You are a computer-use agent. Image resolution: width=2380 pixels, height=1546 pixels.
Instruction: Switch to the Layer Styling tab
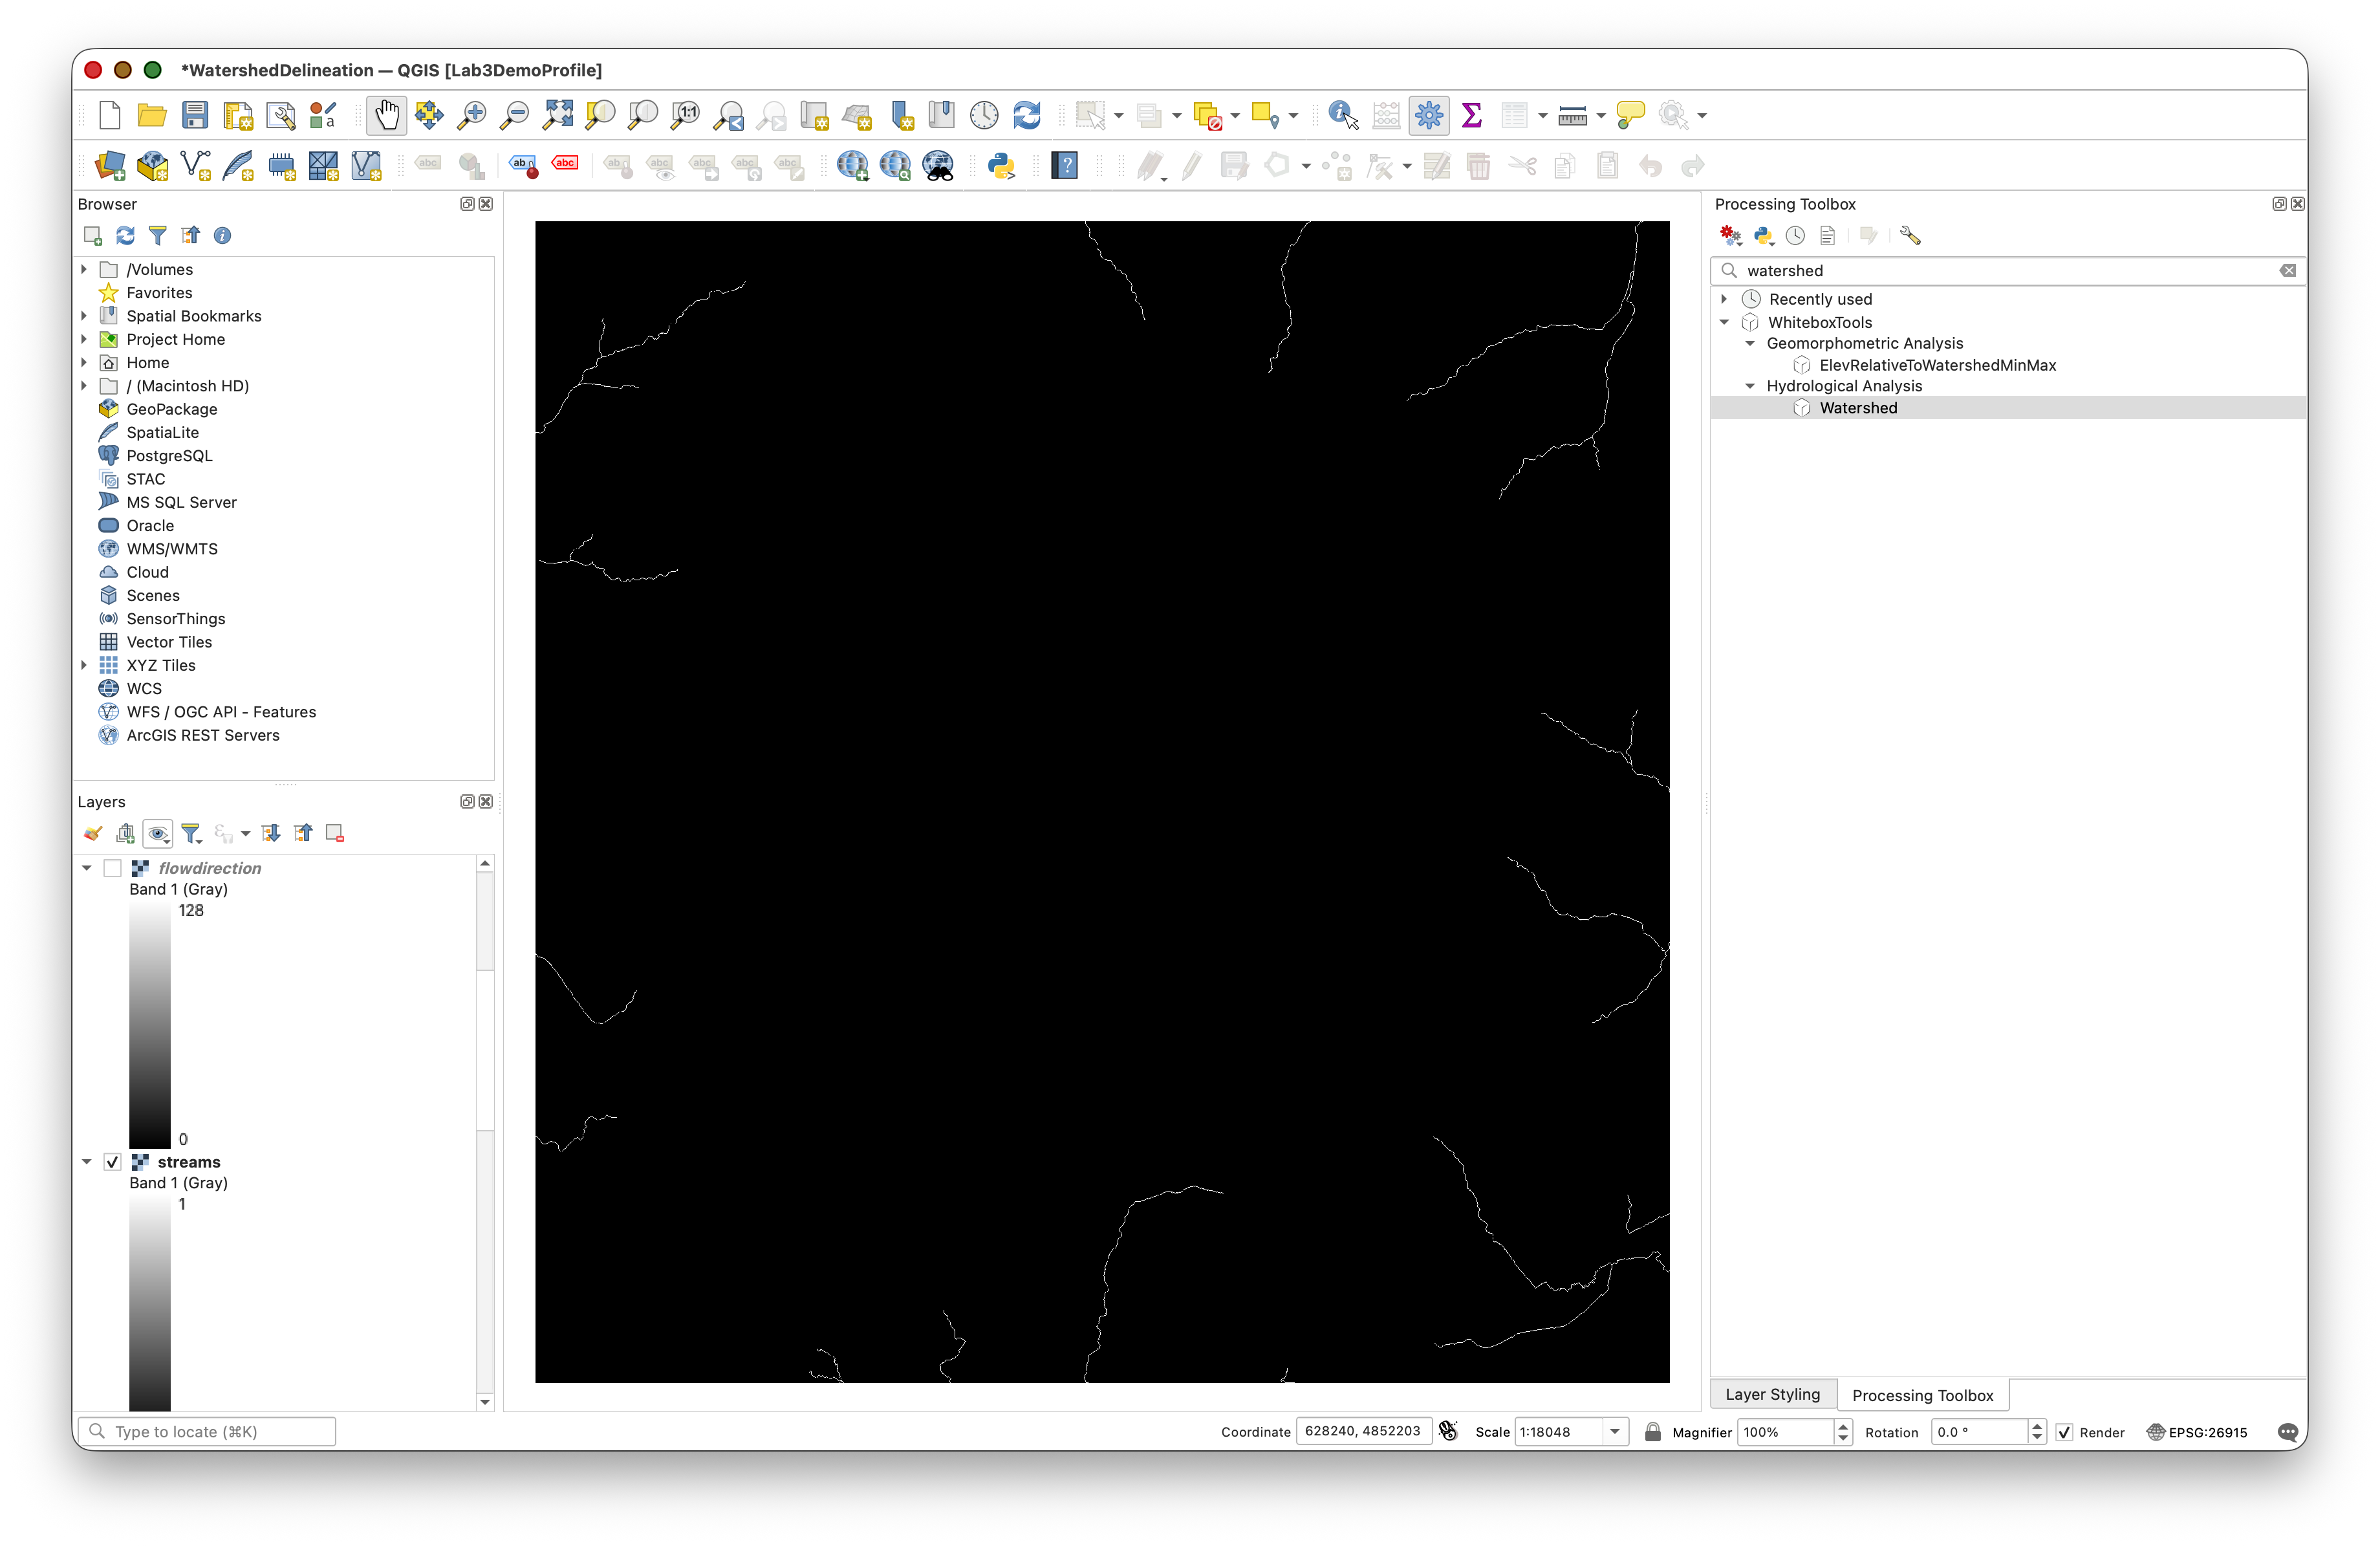coord(1772,1395)
